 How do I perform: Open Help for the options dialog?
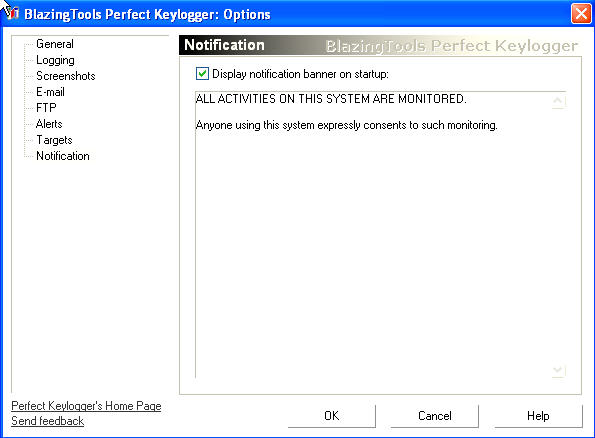coord(538,416)
